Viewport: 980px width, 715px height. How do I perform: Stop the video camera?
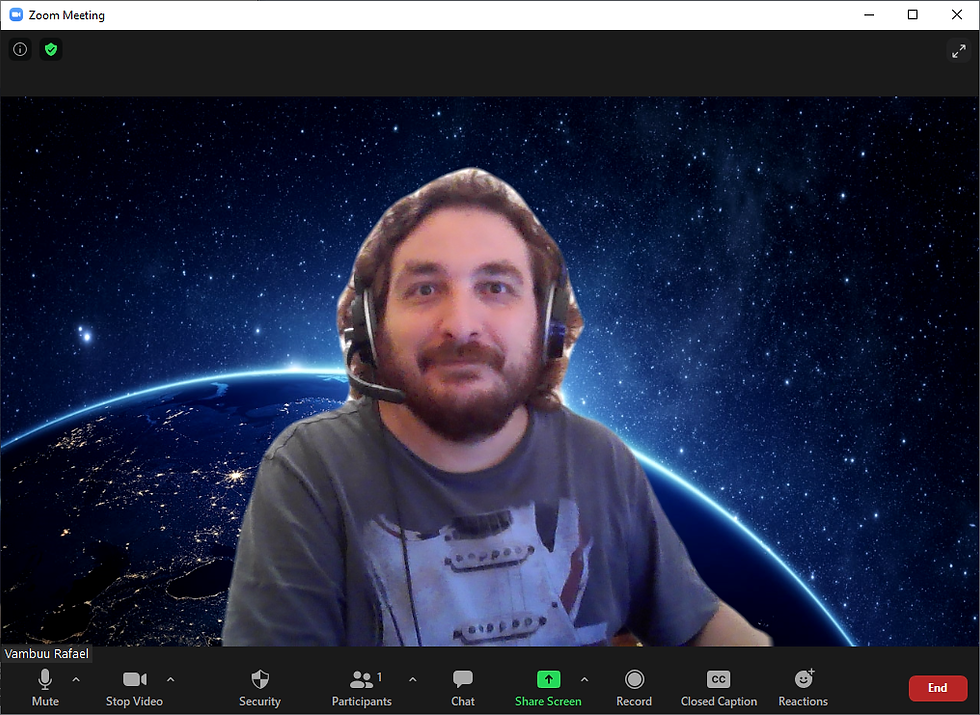(x=134, y=687)
